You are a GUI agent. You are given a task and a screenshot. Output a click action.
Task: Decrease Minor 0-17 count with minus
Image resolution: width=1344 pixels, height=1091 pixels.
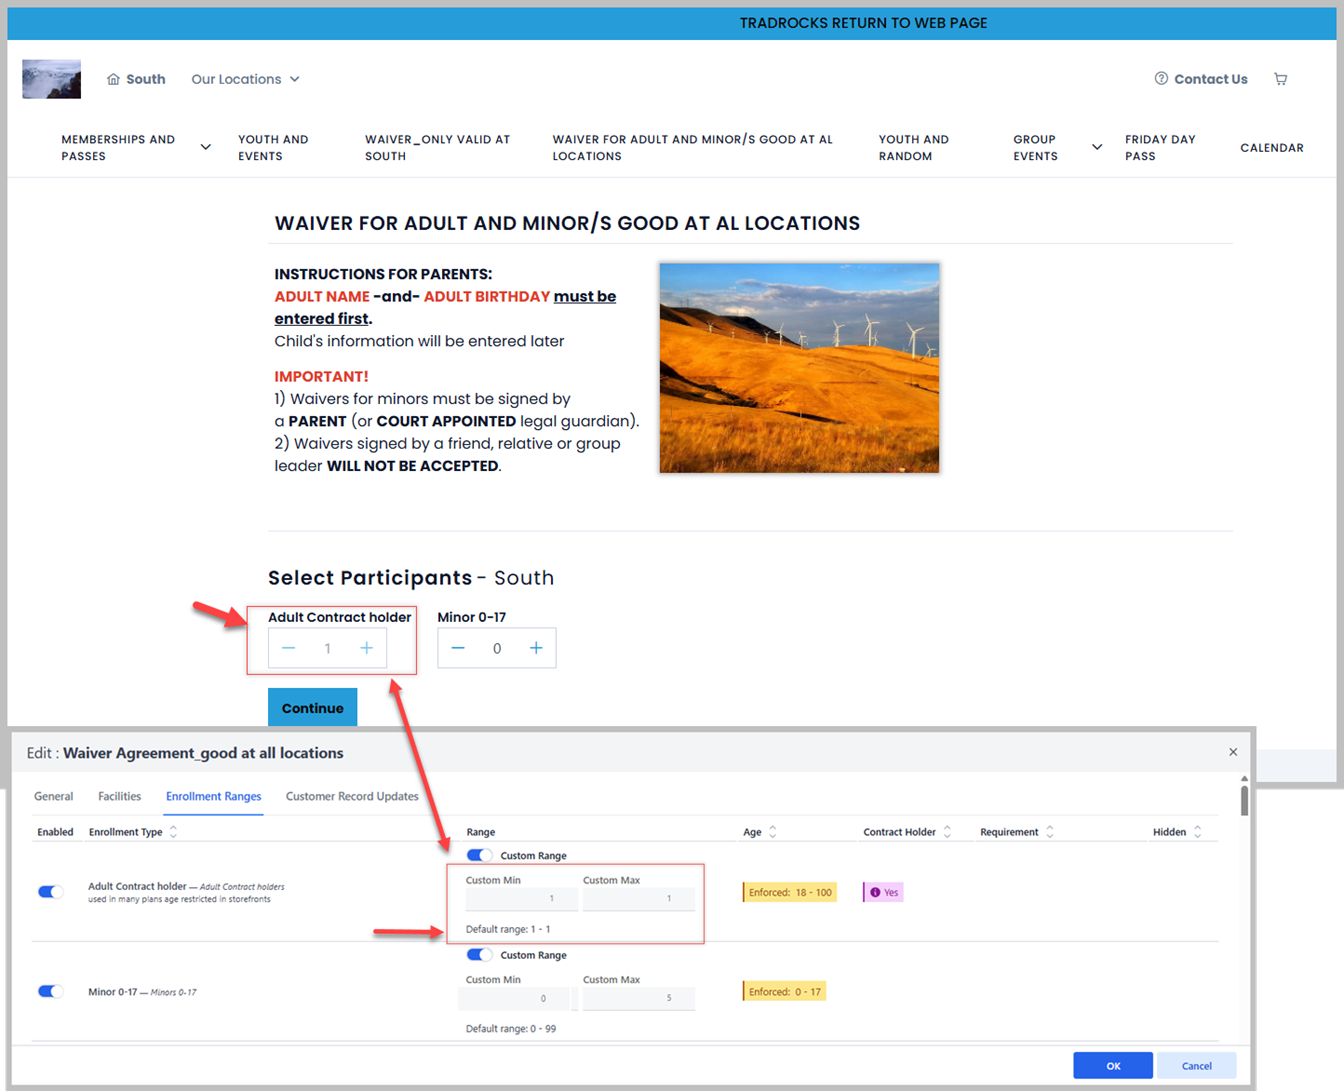(458, 648)
